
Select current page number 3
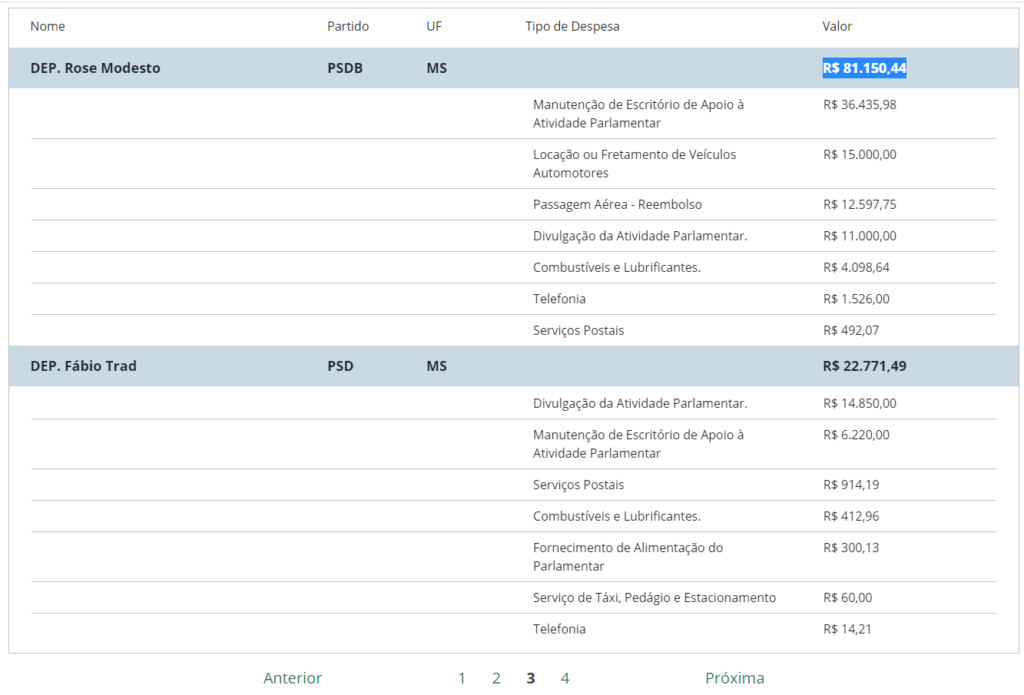pos(531,678)
